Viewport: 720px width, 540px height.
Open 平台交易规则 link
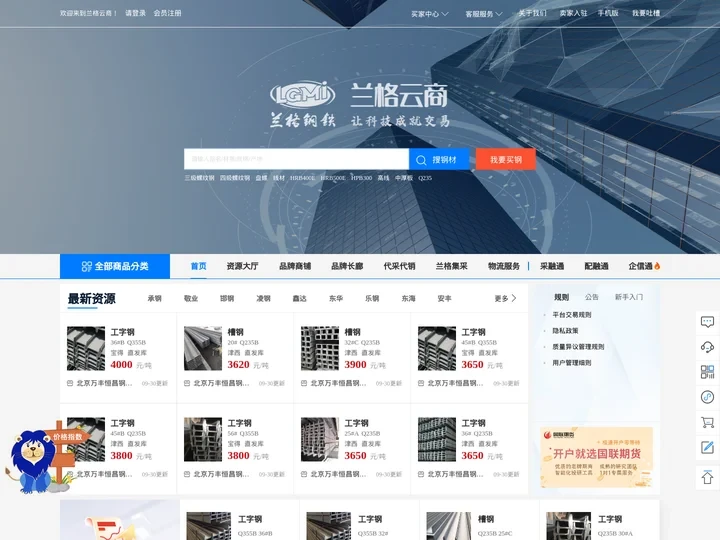(572, 315)
